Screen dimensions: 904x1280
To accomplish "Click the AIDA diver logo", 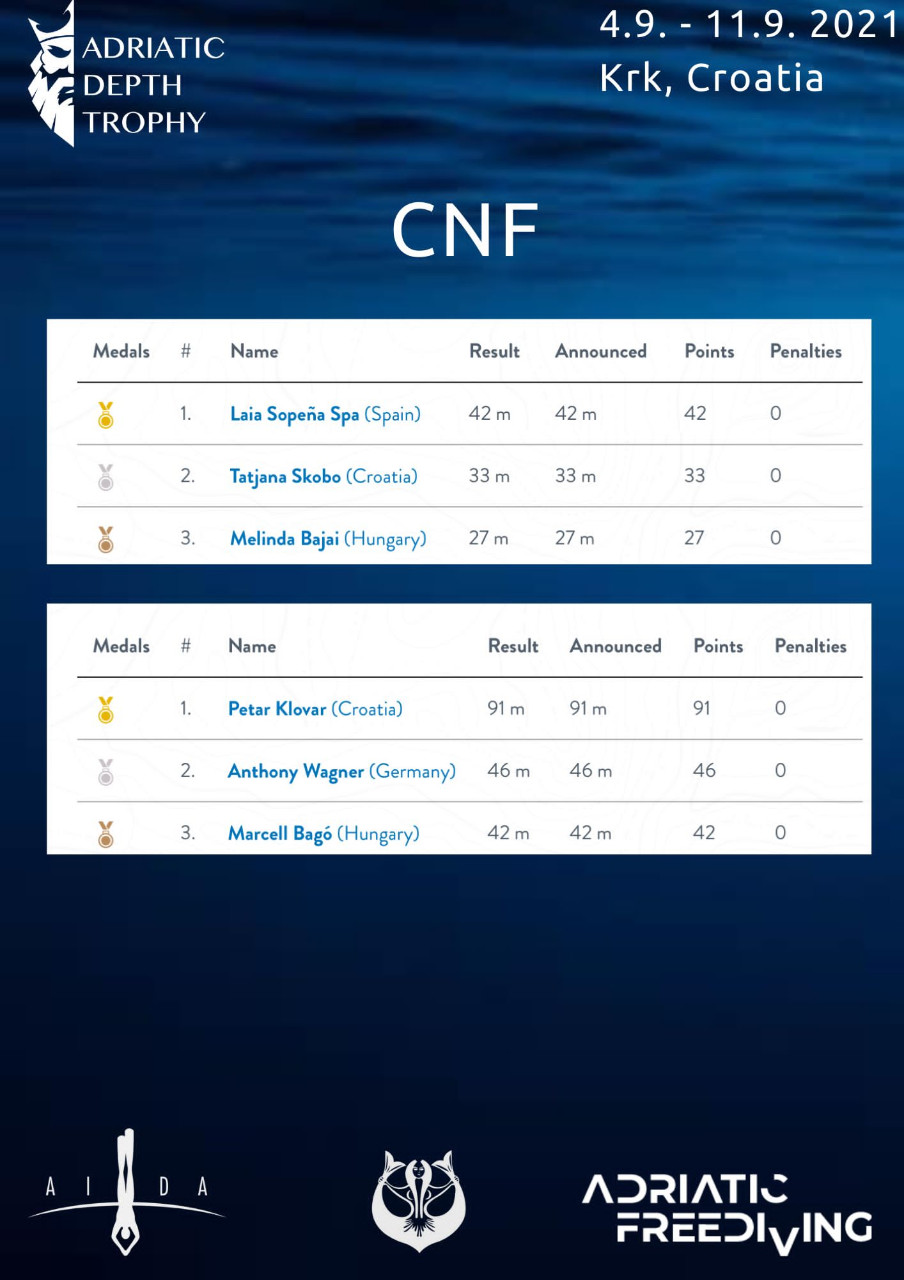I will click(x=126, y=1190).
